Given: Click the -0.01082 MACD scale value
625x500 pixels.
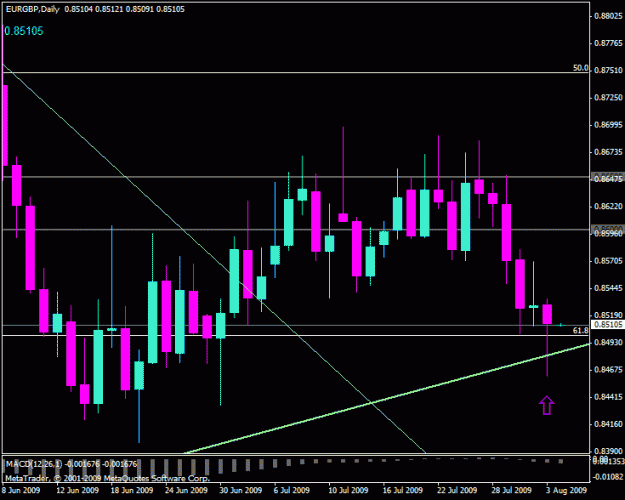Looking at the screenshot, I should click(x=608, y=477).
